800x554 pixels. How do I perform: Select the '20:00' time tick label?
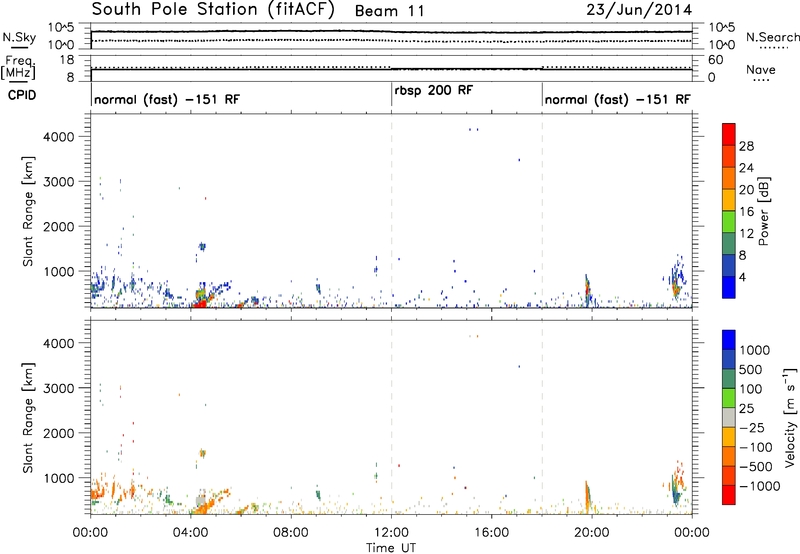(x=592, y=533)
